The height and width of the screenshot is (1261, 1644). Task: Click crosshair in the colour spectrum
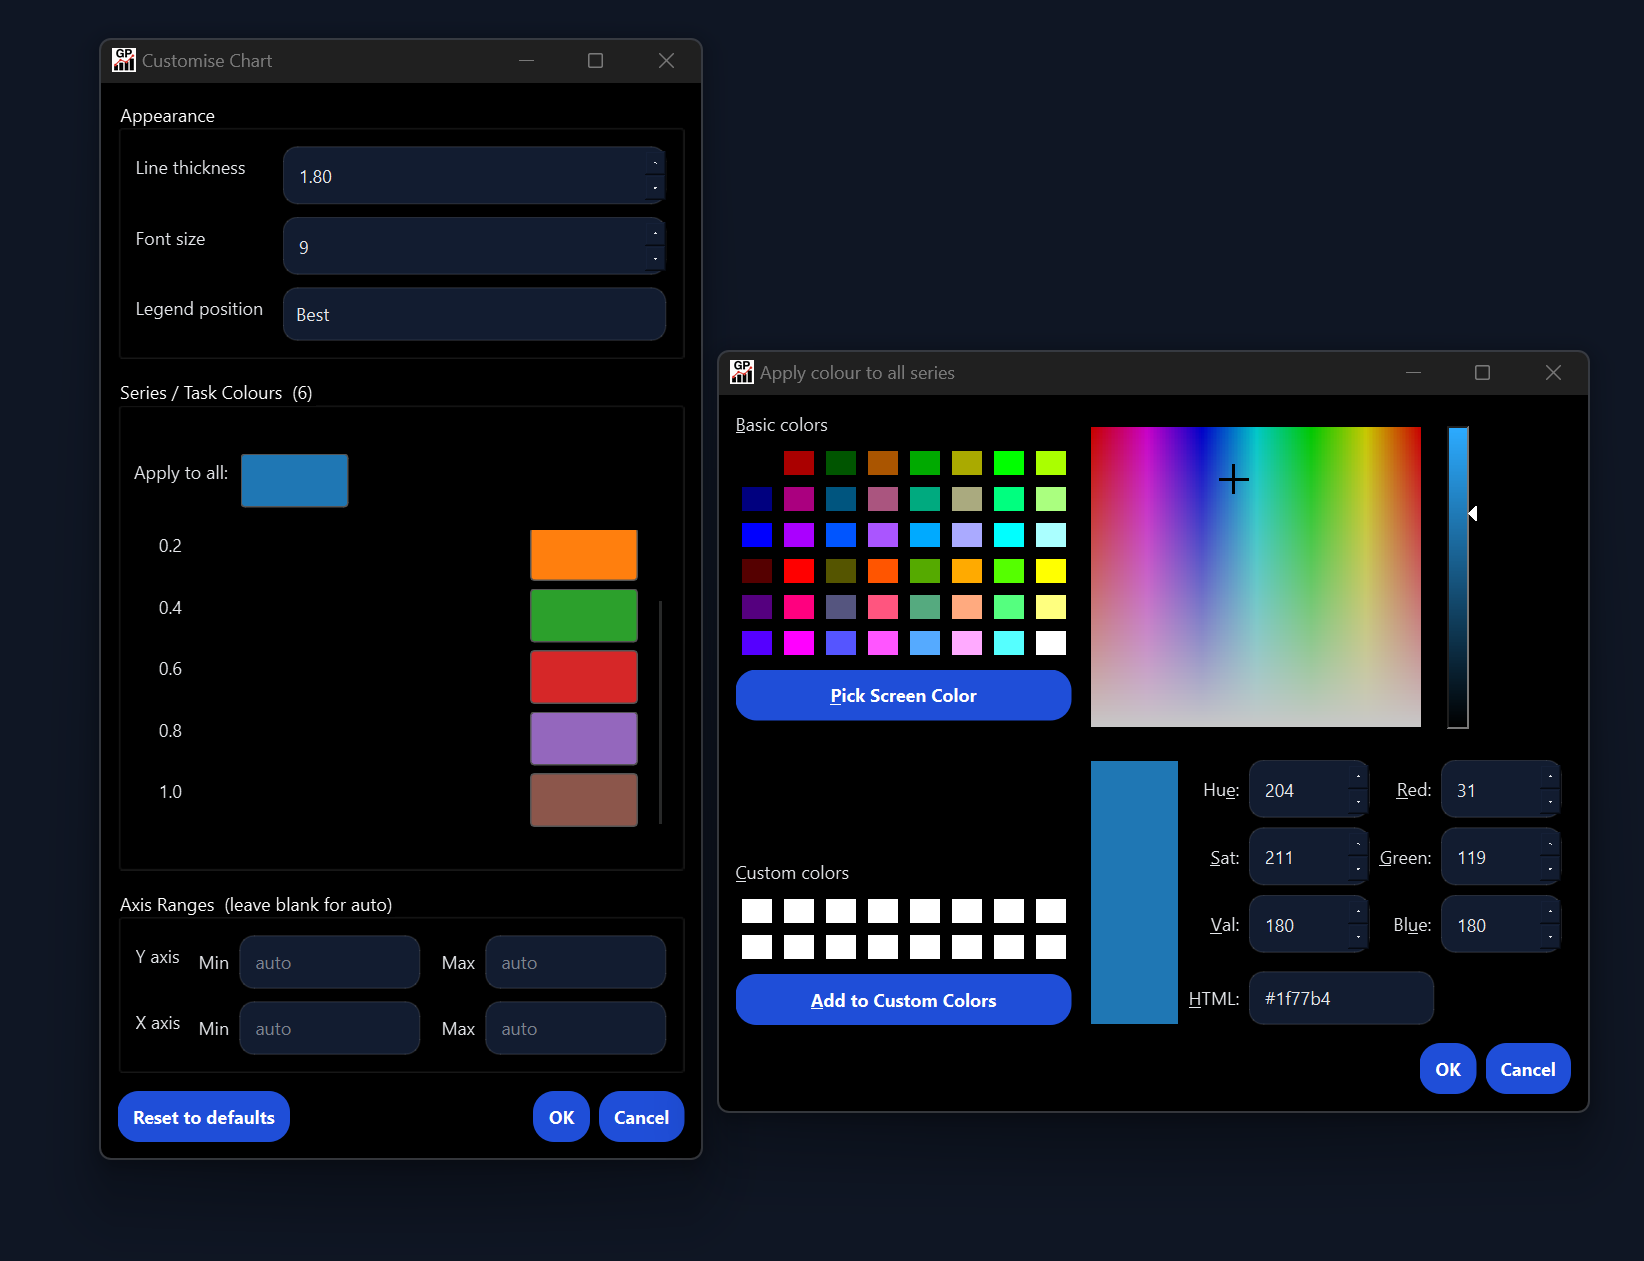coord(1234,479)
